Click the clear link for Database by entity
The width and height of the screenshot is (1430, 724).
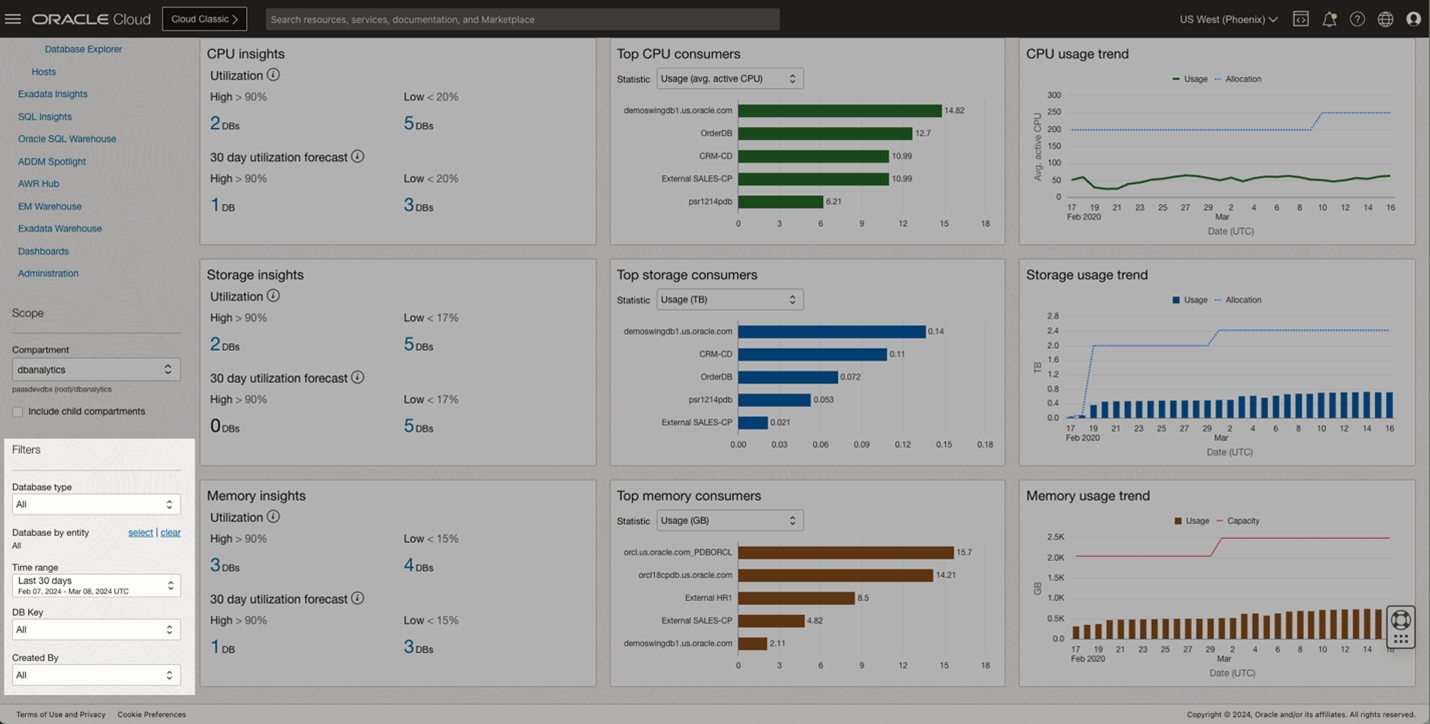[x=171, y=533]
